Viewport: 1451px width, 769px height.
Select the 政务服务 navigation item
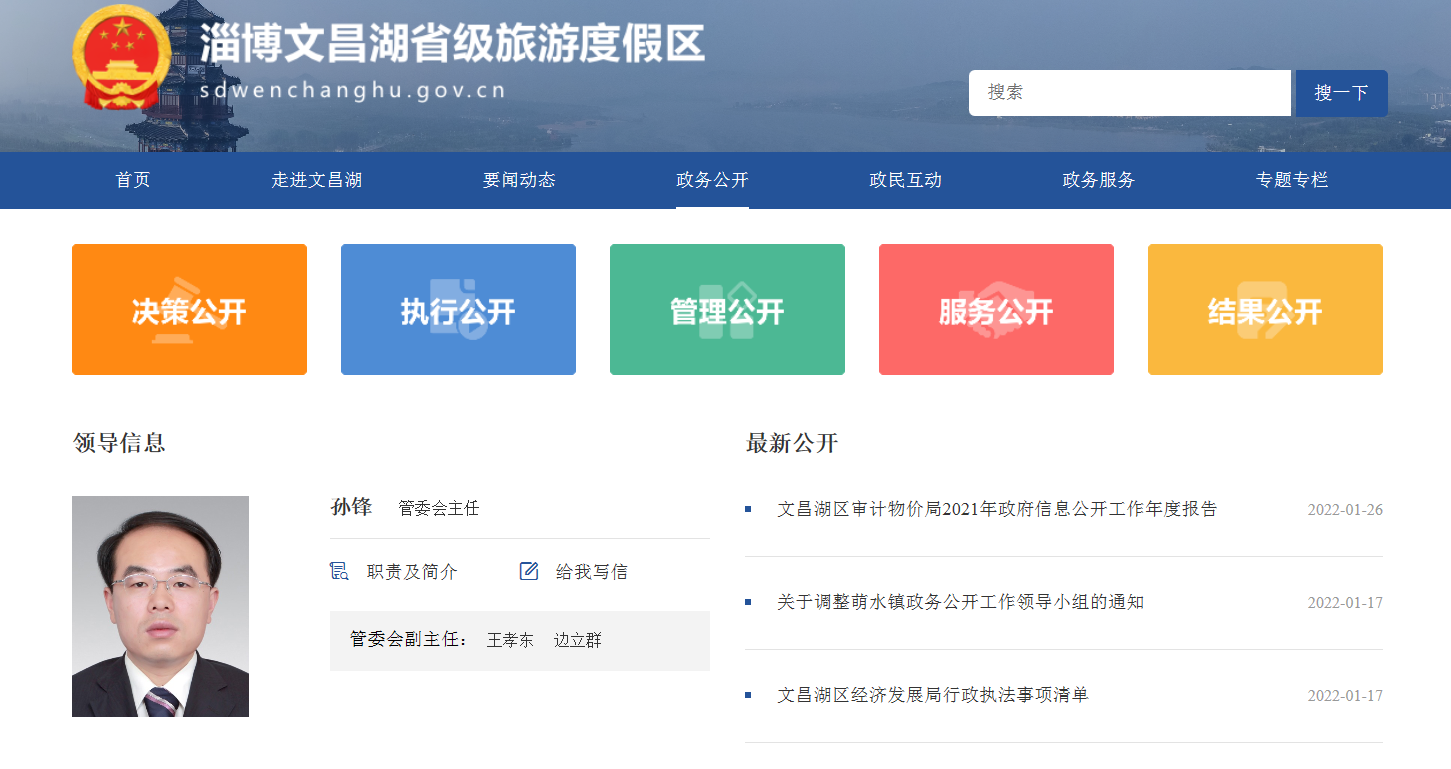[1098, 181]
